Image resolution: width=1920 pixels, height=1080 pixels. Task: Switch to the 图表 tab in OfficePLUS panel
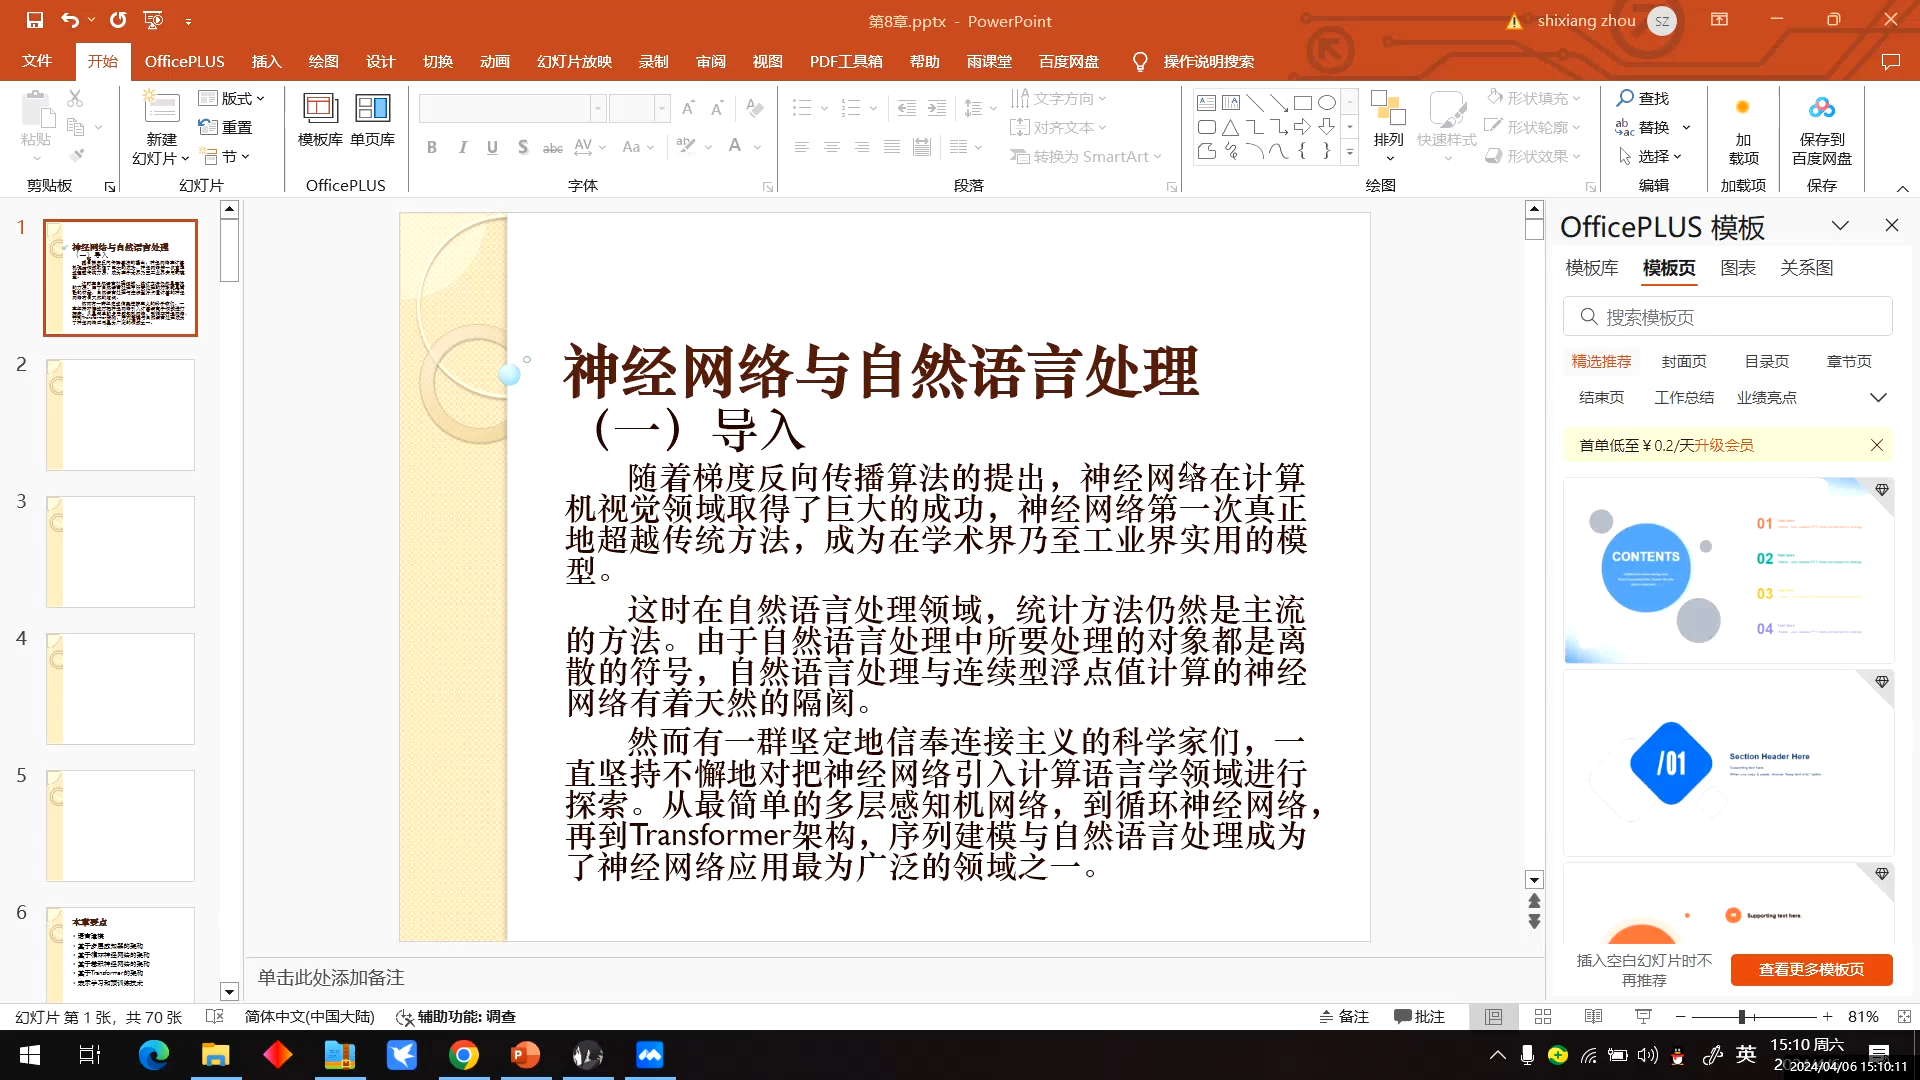coord(1738,268)
